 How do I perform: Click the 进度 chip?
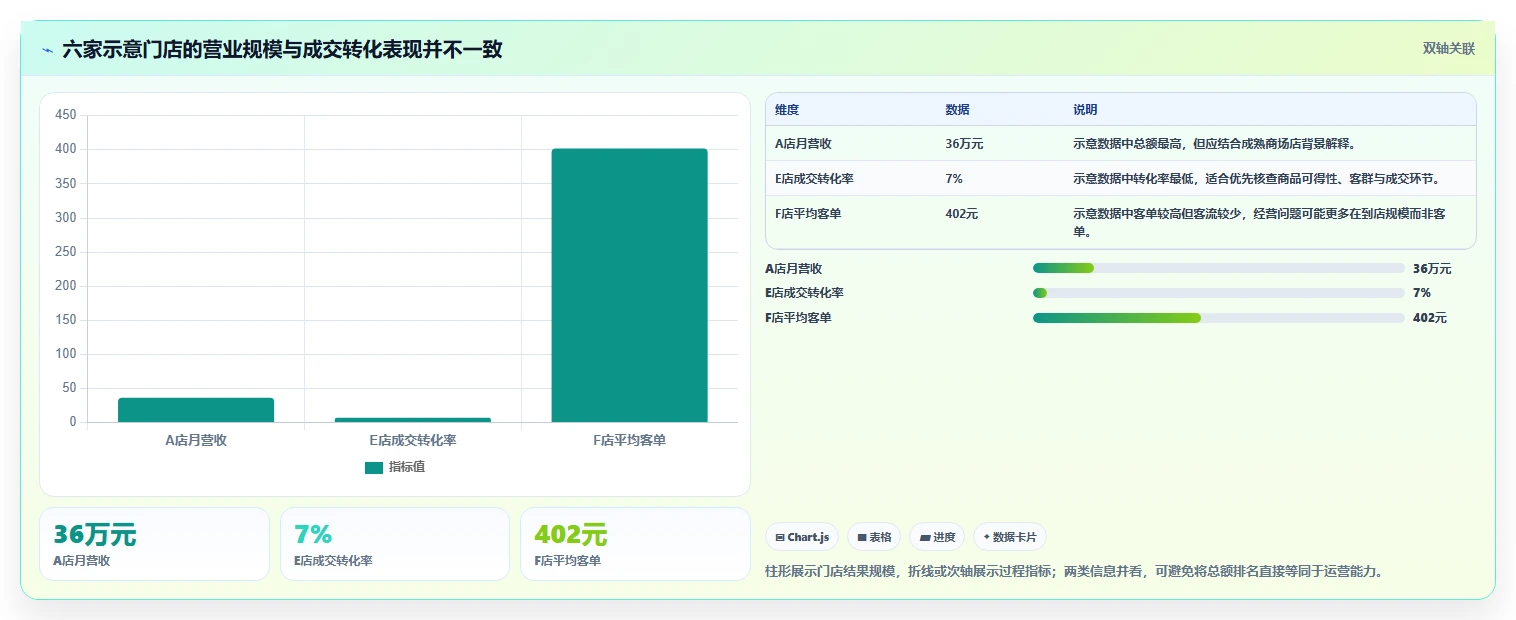point(937,537)
